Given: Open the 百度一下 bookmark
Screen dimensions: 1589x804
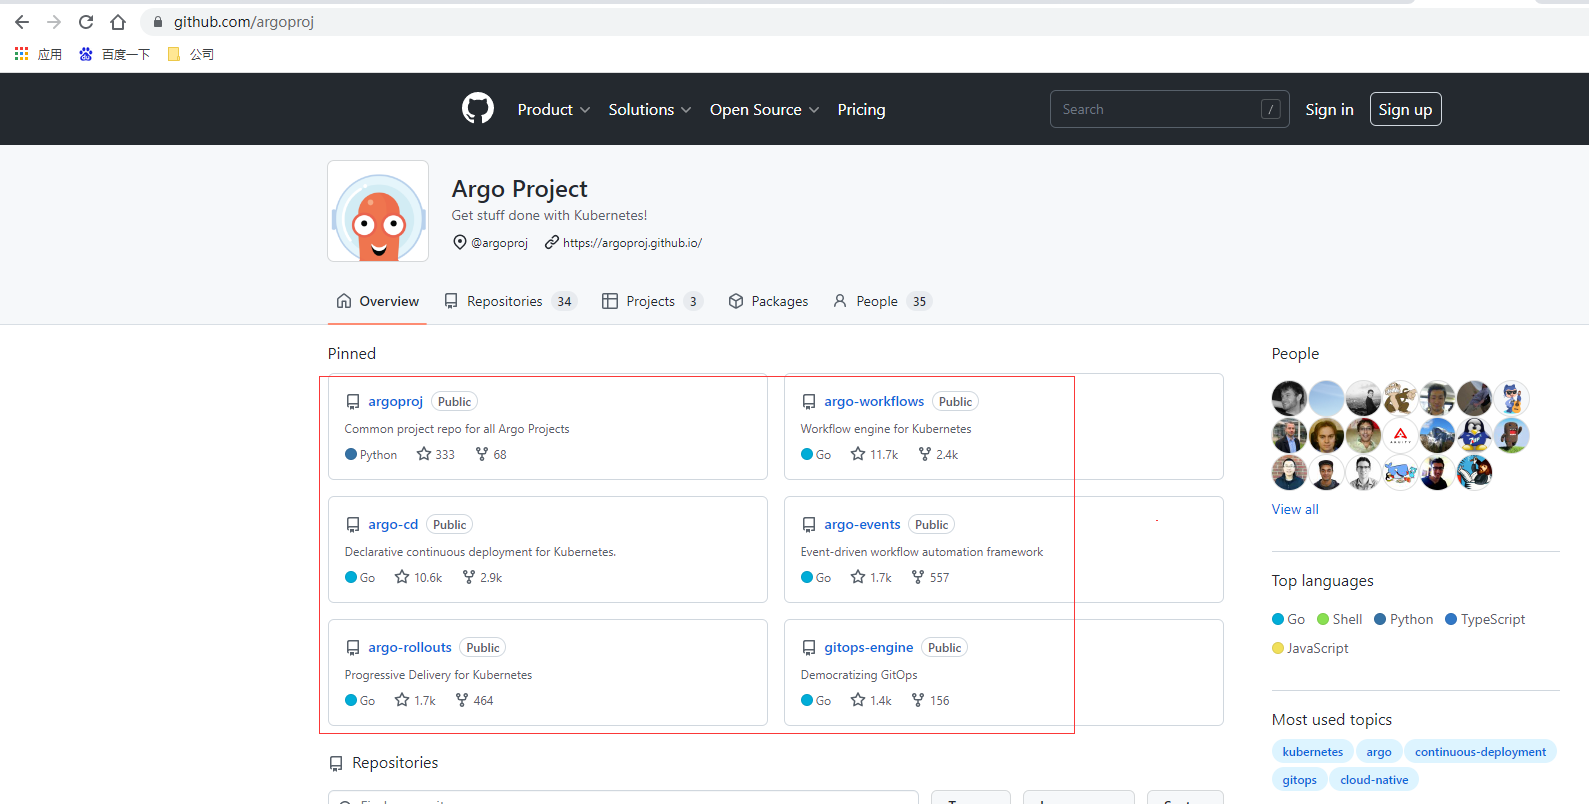Looking at the screenshot, I should 115,54.
